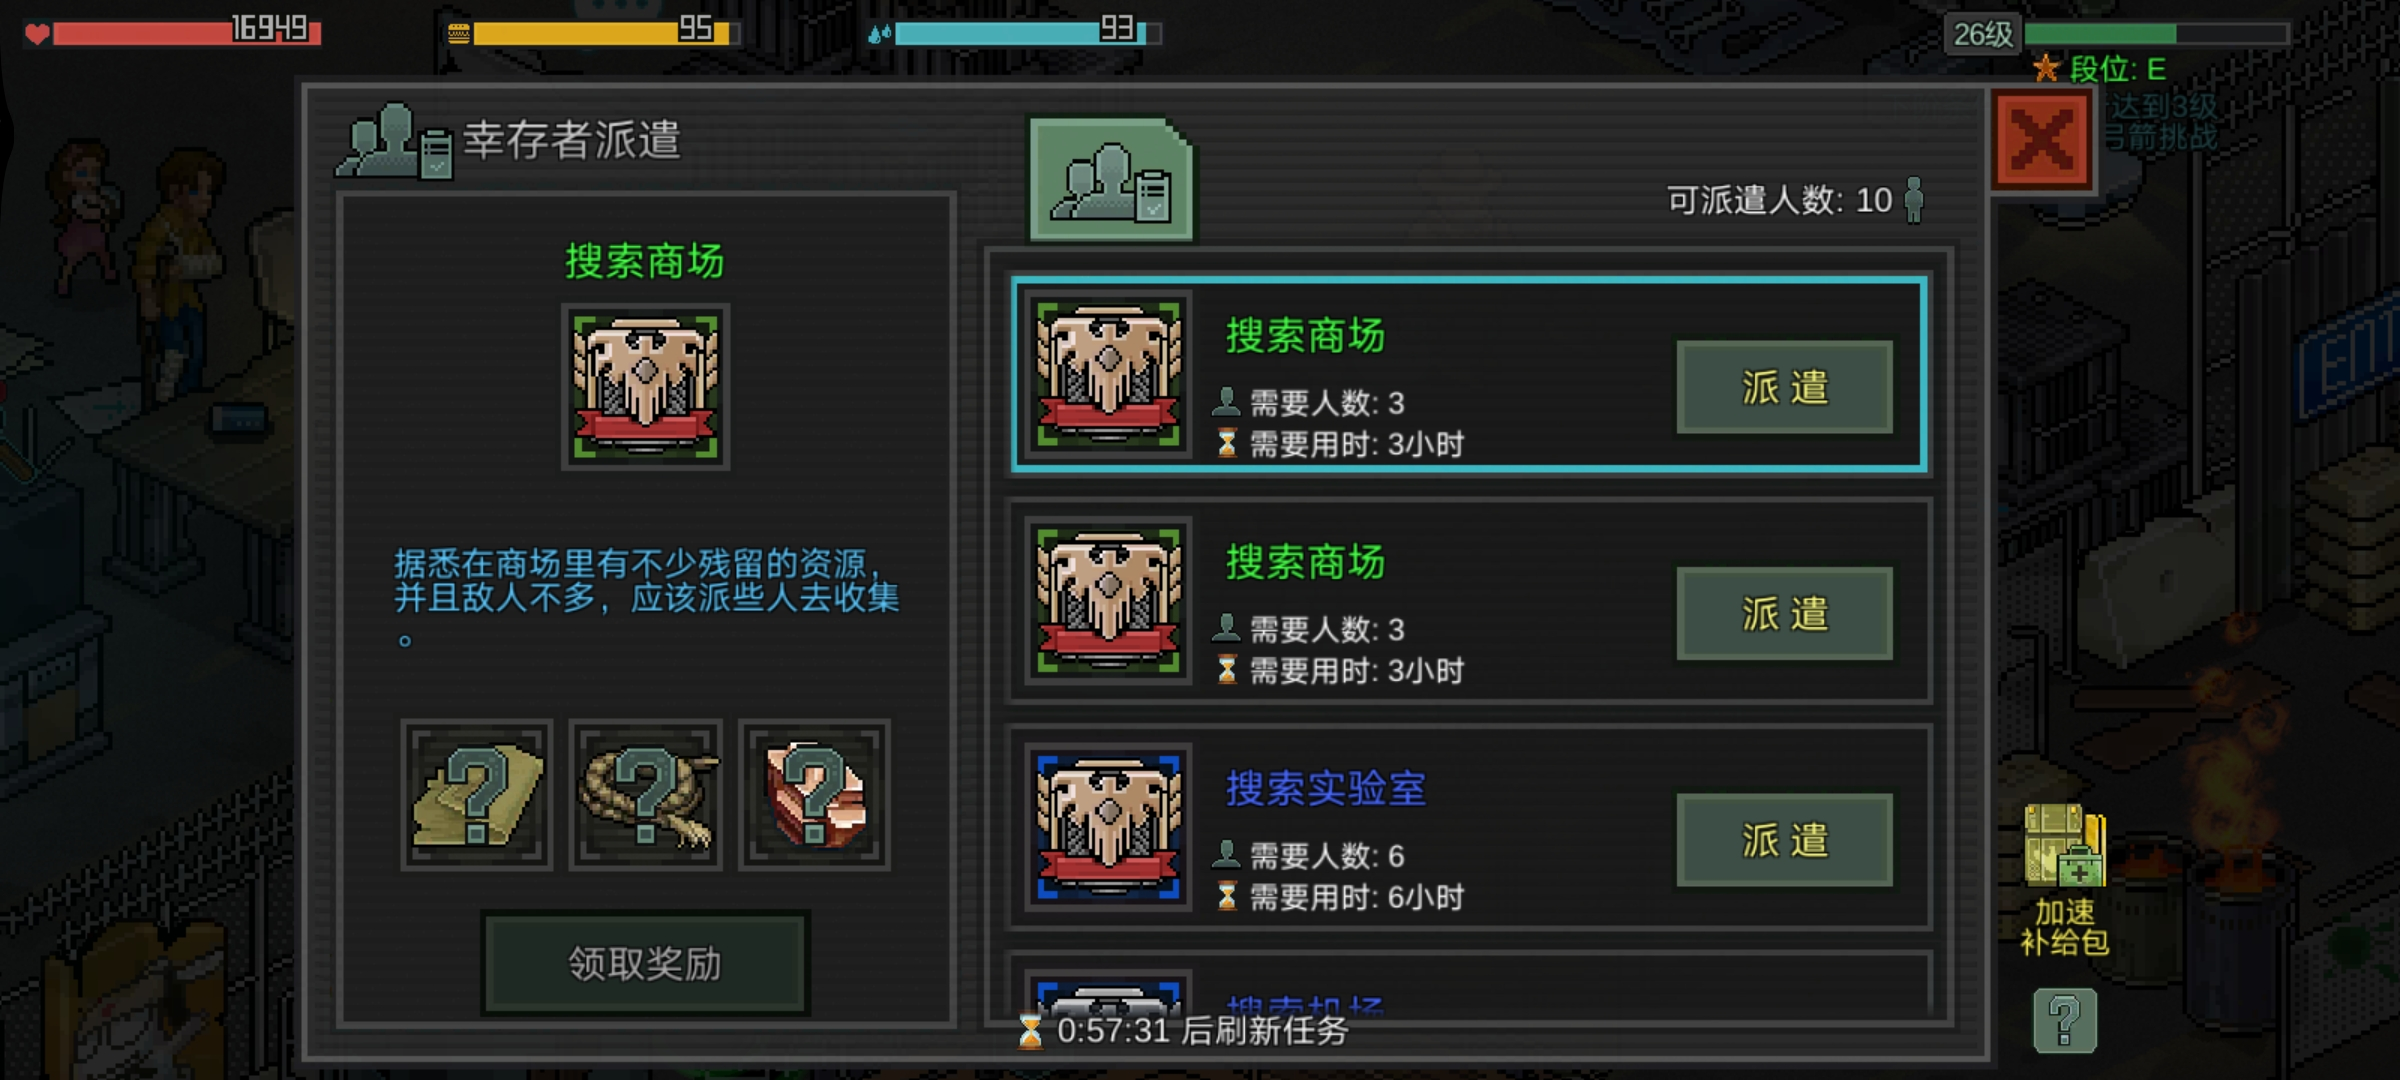
Task: Click the red health bar
Action: click(x=187, y=33)
